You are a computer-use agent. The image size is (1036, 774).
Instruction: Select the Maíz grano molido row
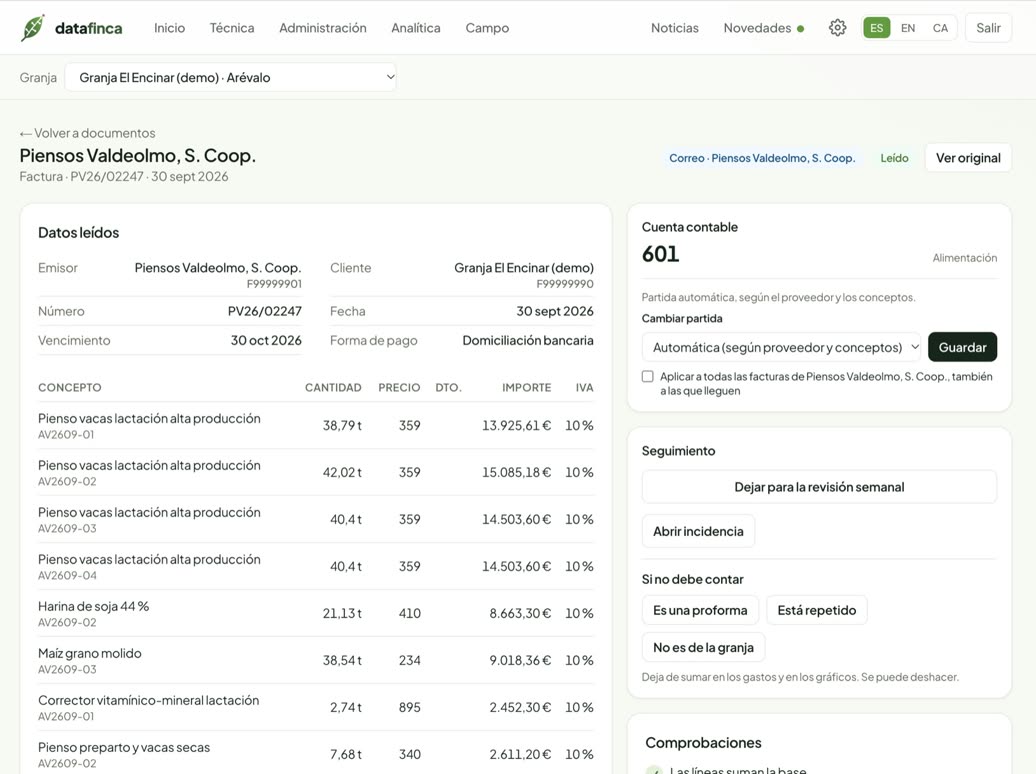pos(316,660)
